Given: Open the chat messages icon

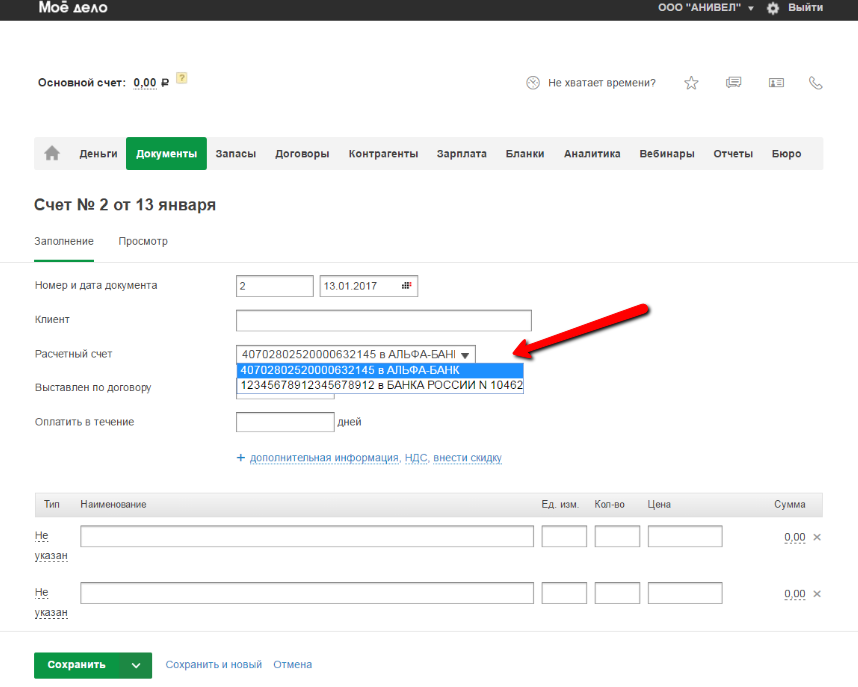Looking at the screenshot, I should [733, 83].
